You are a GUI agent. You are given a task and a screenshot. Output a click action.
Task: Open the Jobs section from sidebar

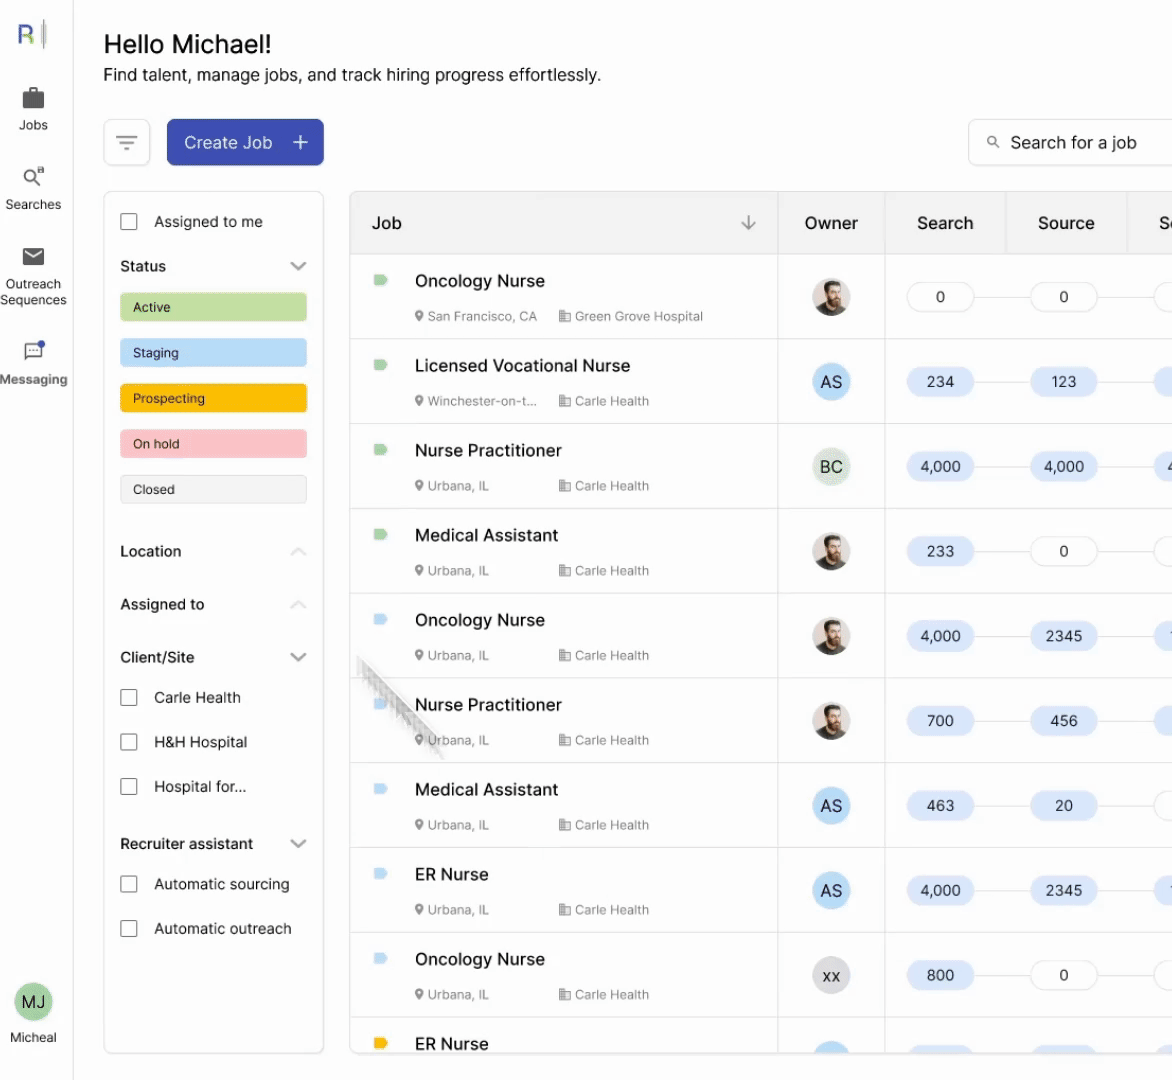click(x=33, y=105)
